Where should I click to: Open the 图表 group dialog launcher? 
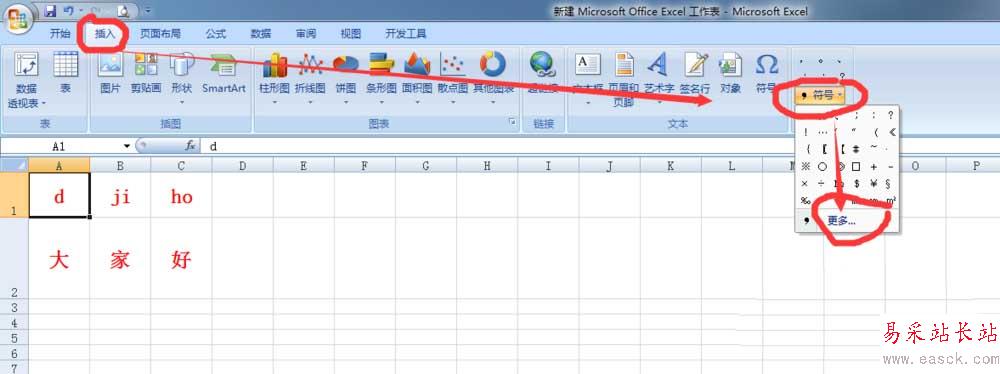(x=511, y=121)
